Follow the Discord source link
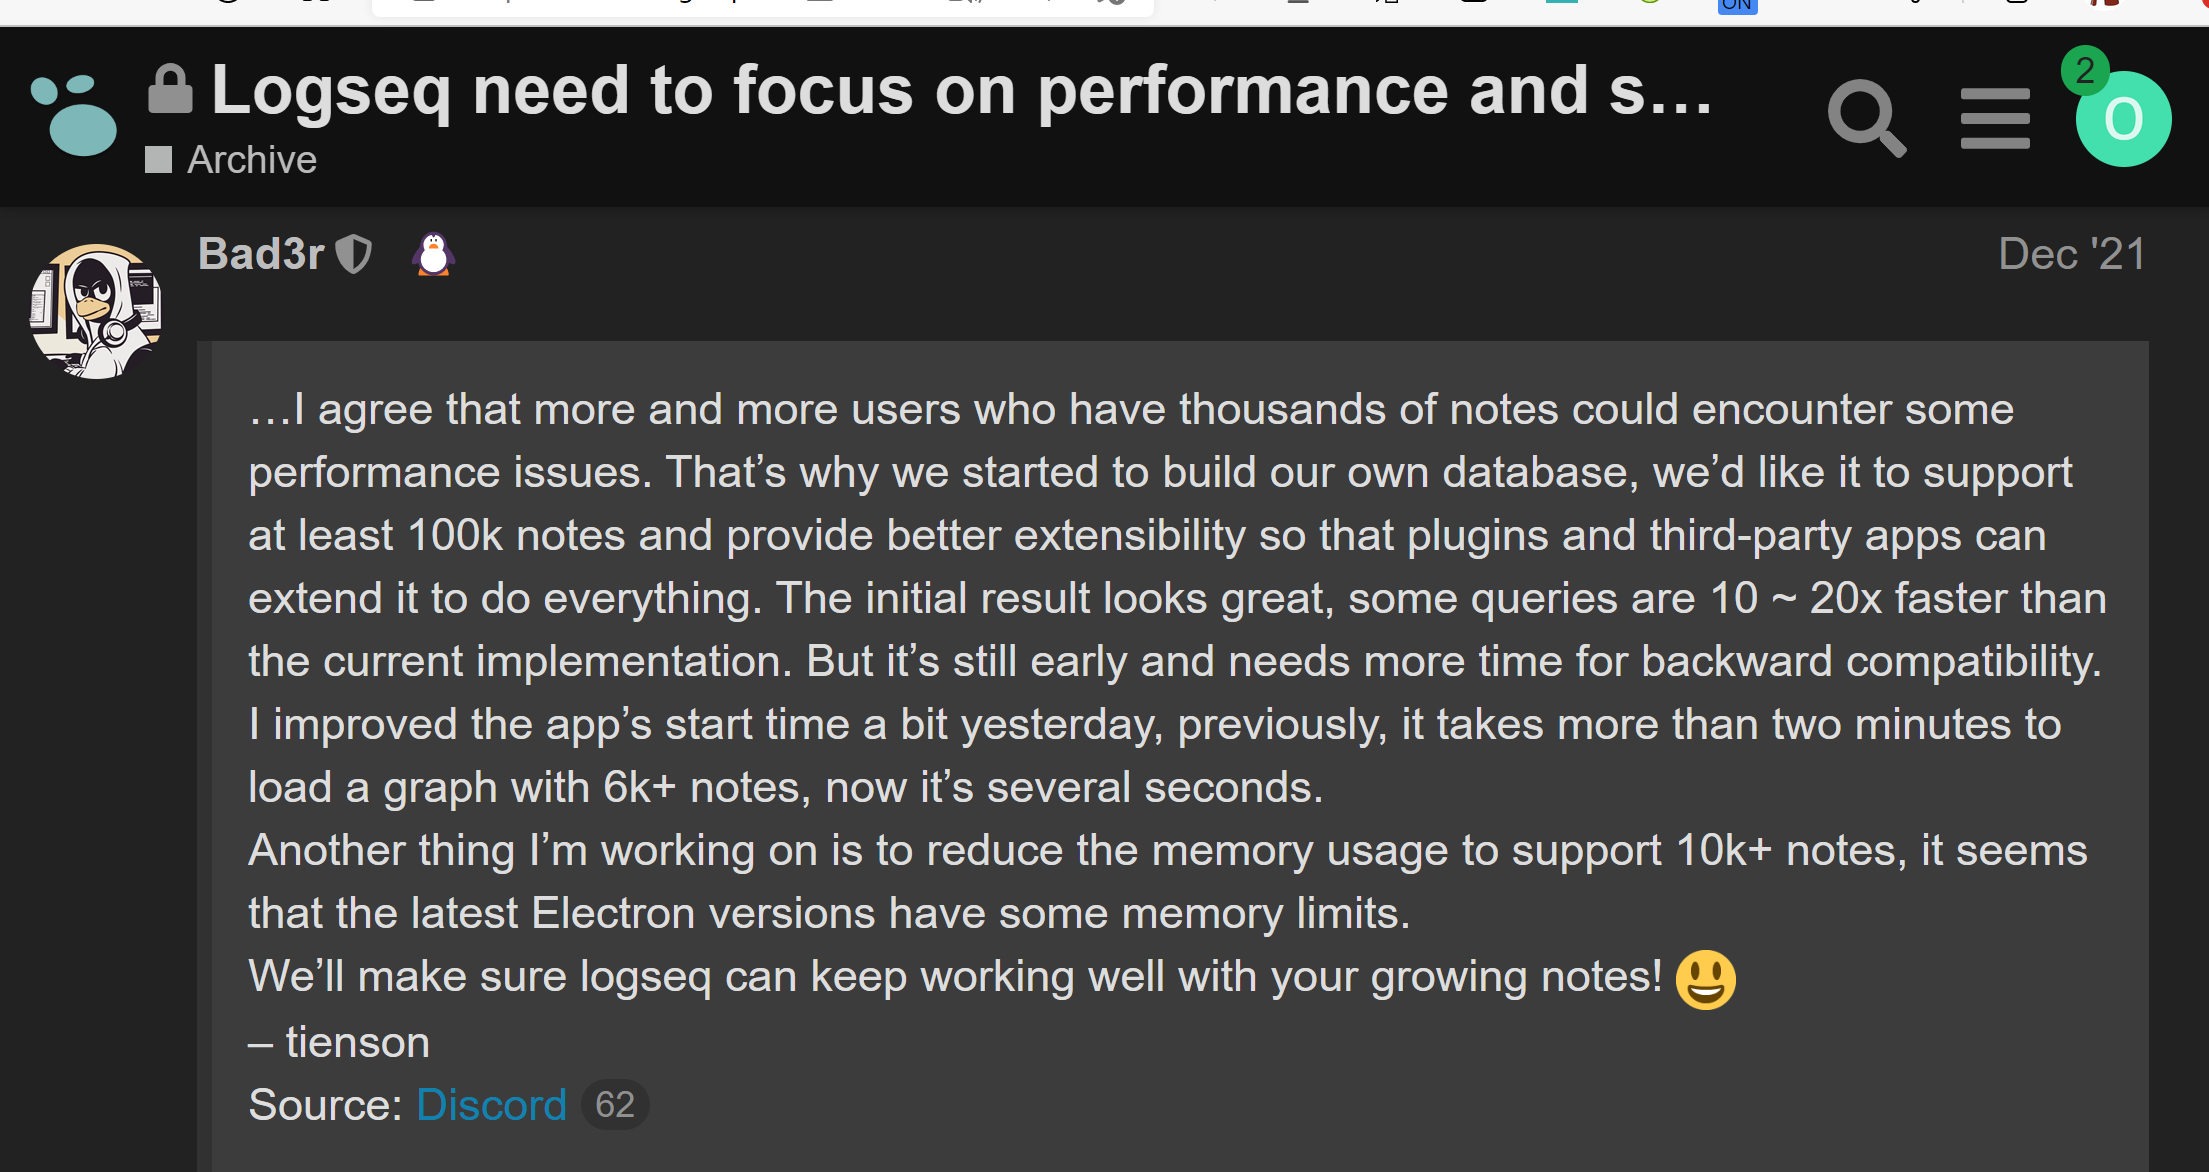The width and height of the screenshot is (2209, 1172). pos(491,1105)
